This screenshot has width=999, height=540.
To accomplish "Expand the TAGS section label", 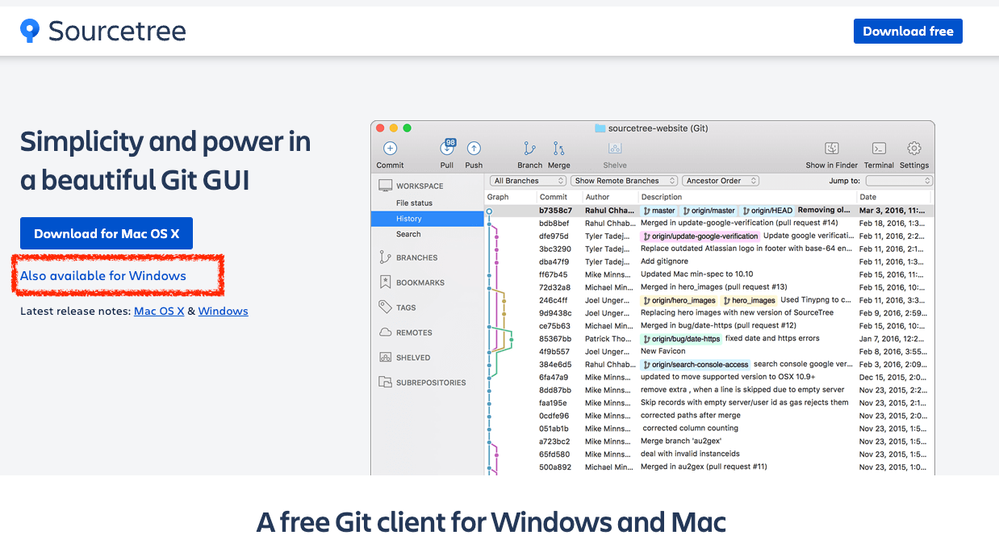I will (406, 308).
